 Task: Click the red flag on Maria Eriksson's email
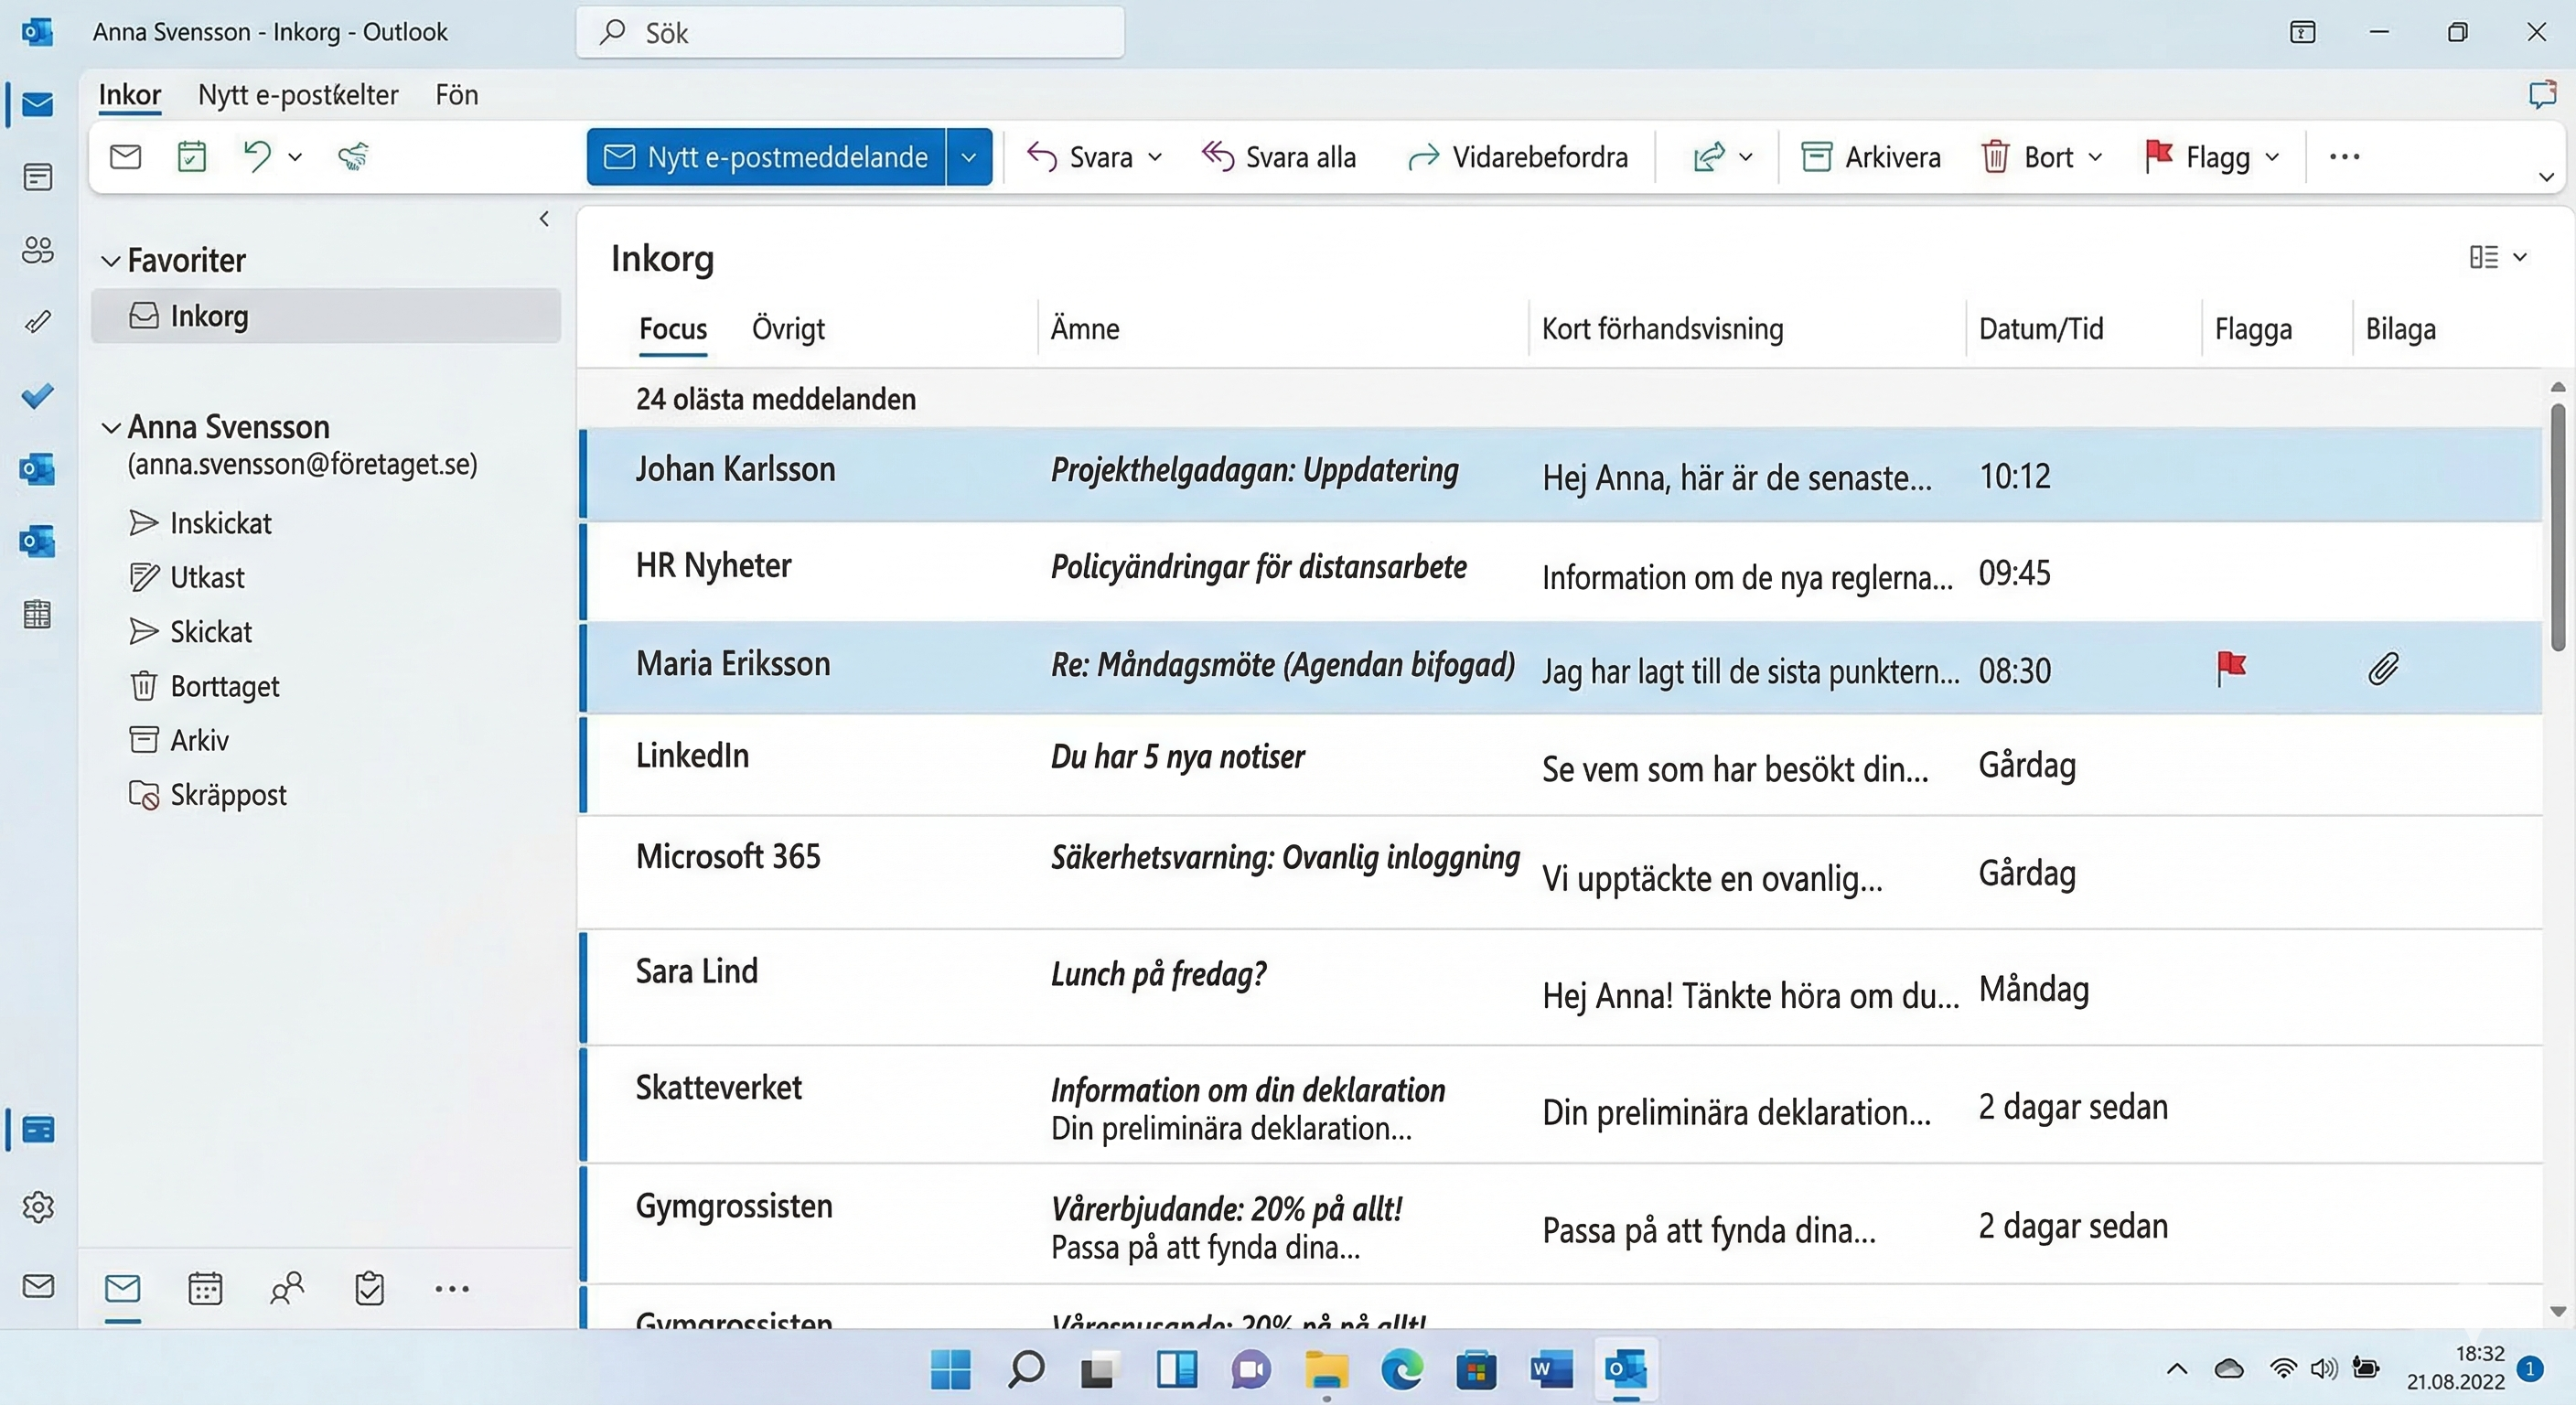2231,668
